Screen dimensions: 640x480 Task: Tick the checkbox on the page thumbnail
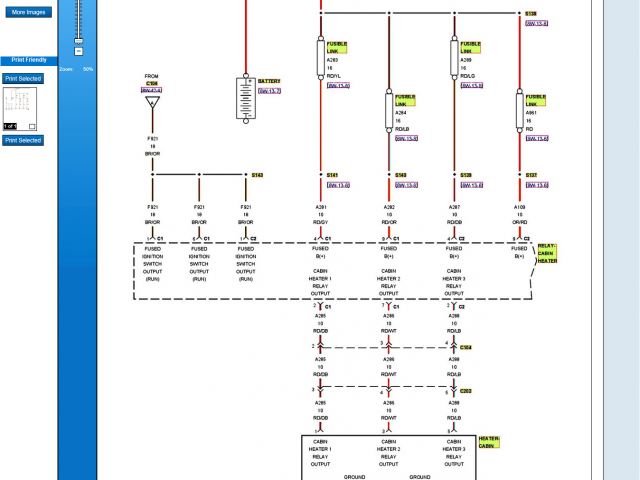[32, 126]
